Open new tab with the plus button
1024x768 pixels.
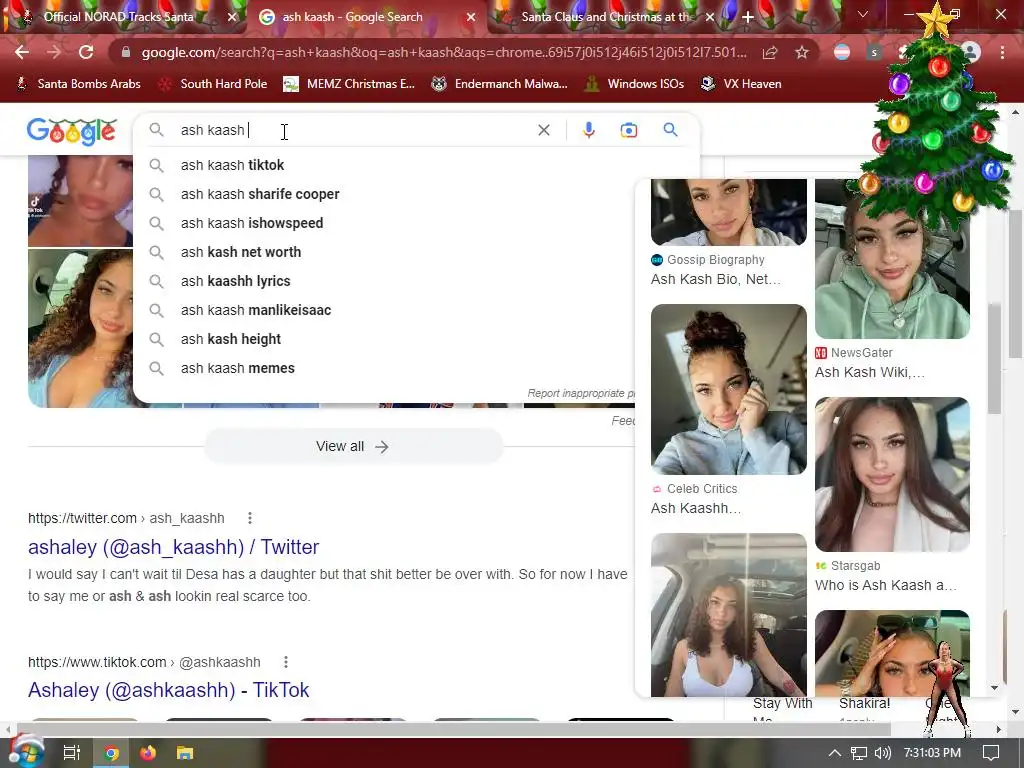coord(748,18)
